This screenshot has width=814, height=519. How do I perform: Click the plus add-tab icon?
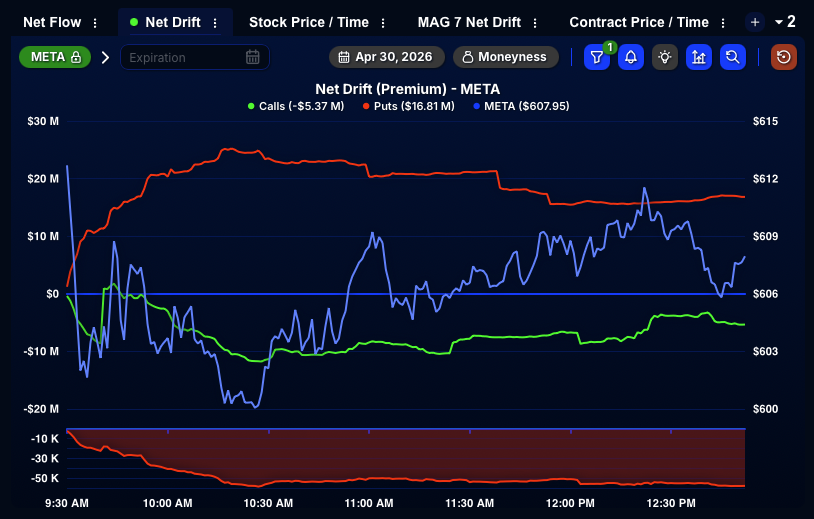[755, 22]
